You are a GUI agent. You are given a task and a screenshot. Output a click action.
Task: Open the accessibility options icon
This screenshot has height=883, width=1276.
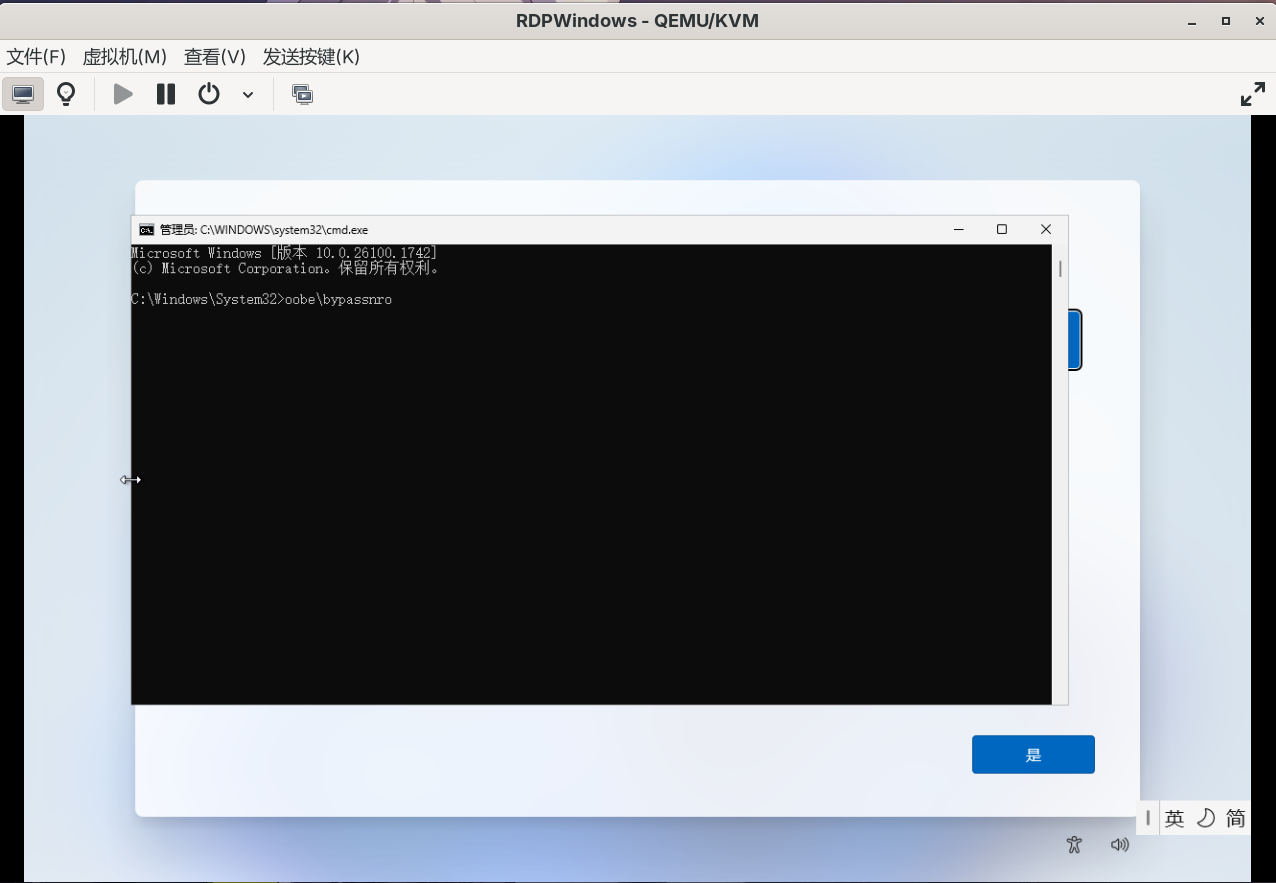(1074, 844)
